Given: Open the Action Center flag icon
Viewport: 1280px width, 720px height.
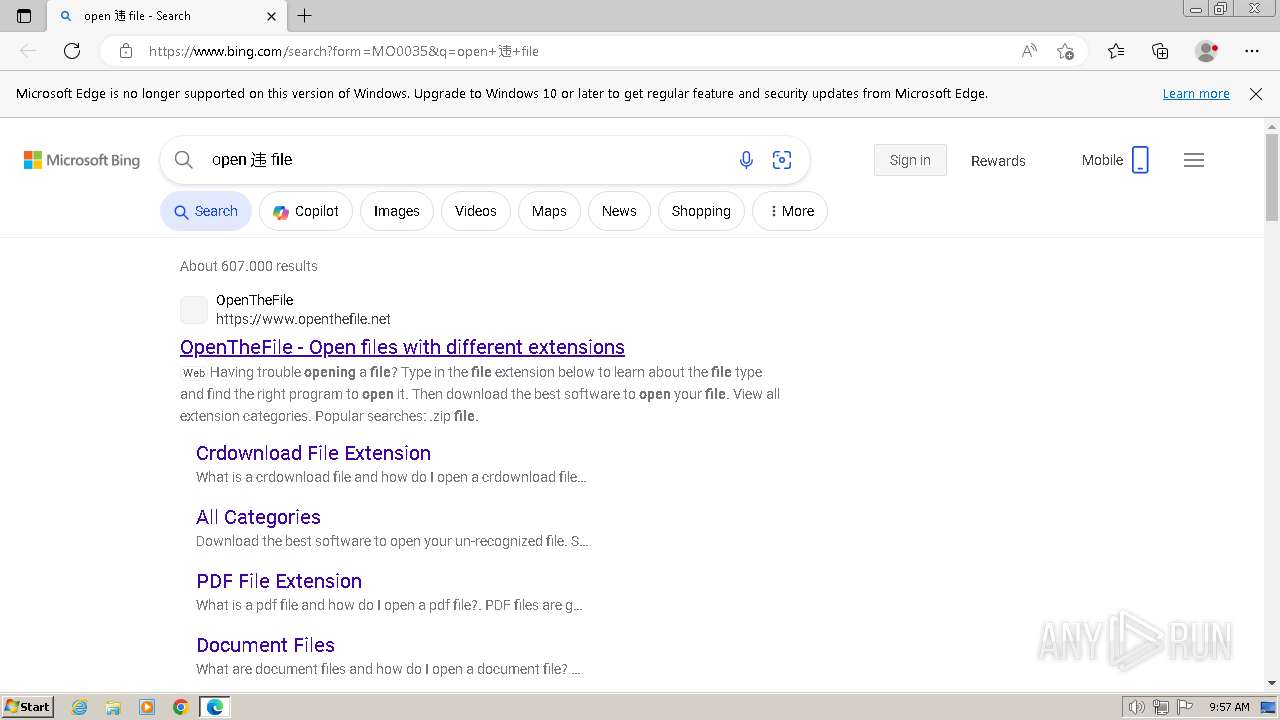Looking at the screenshot, I should tap(1184, 707).
